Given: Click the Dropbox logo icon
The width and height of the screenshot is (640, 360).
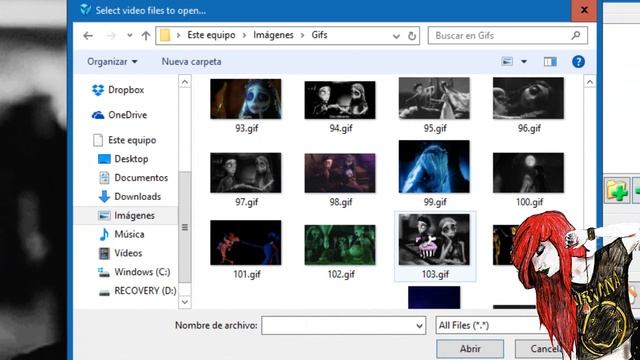Looking at the screenshot, I should [x=98, y=90].
